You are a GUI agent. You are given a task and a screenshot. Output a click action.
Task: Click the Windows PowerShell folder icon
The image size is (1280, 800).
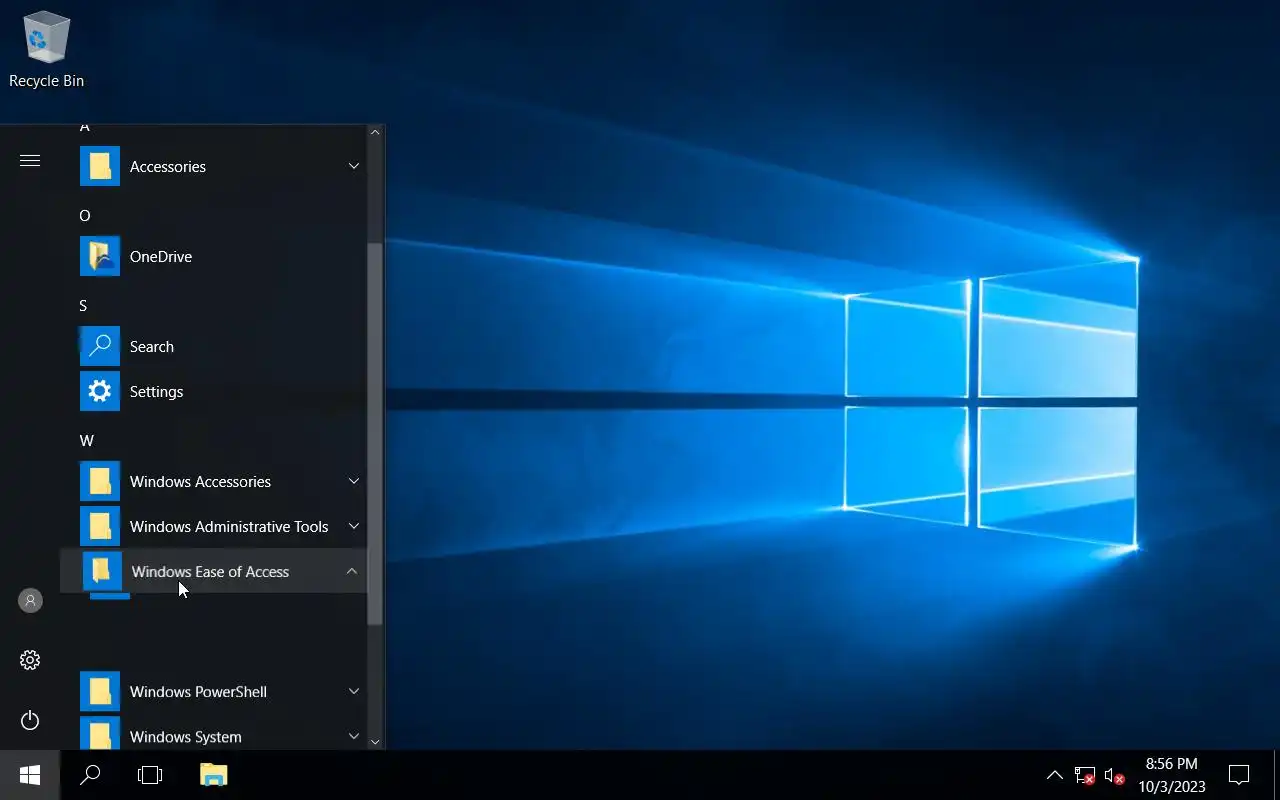pyautogui.click(x=100, y=691)
